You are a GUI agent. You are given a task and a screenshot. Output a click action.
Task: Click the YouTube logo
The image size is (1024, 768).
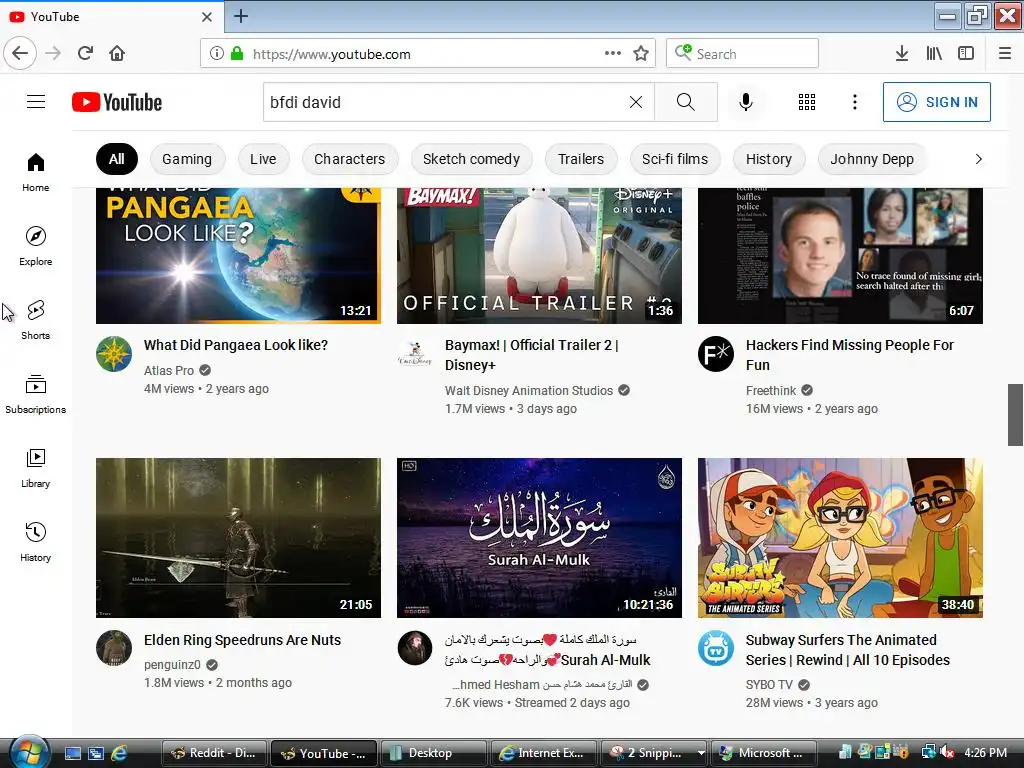(x=117, y=102)
